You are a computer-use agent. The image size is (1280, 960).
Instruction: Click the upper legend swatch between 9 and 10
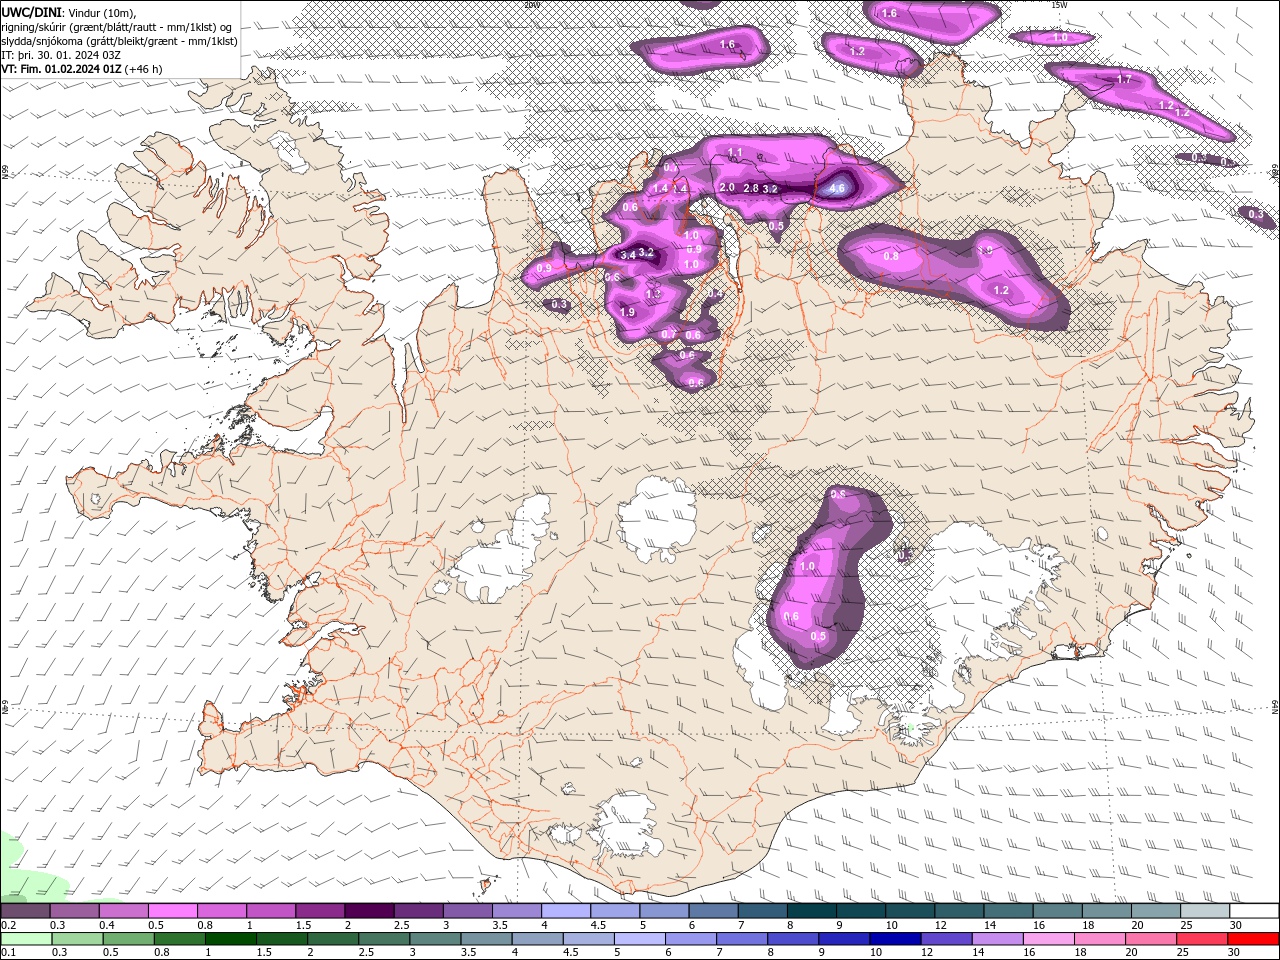pos(861,911)
